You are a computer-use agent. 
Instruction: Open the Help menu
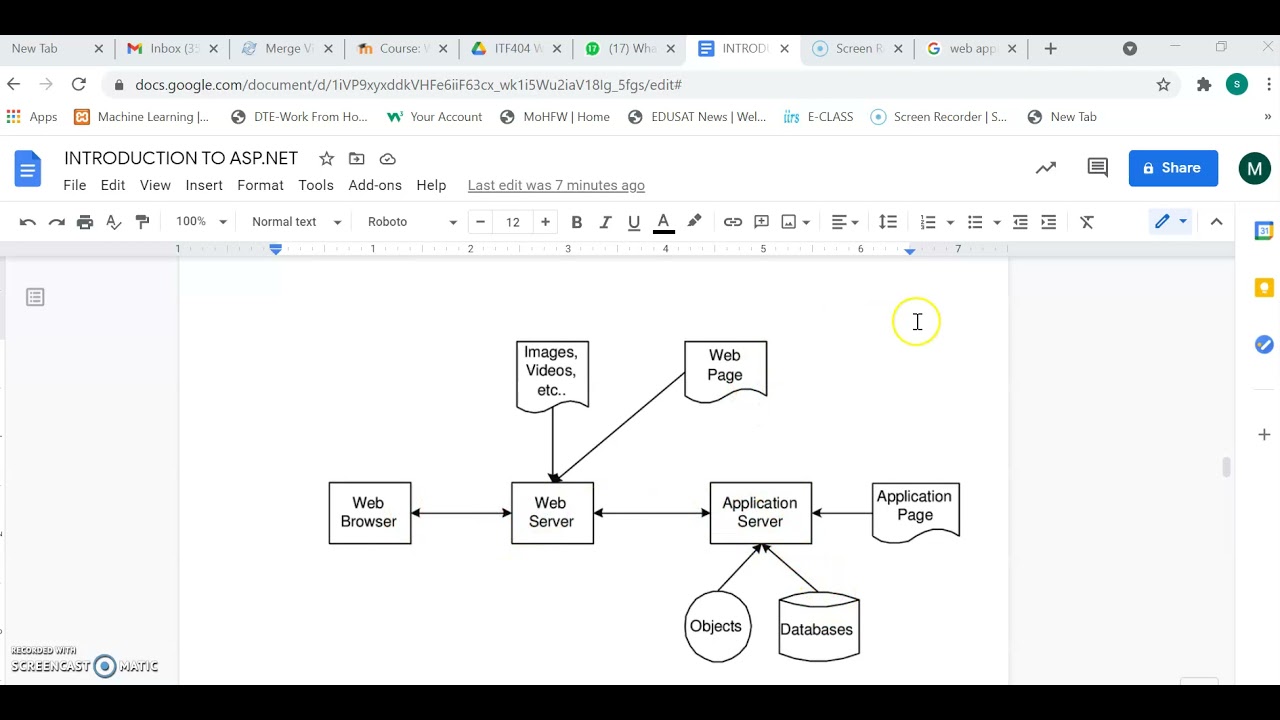[431, 185]
